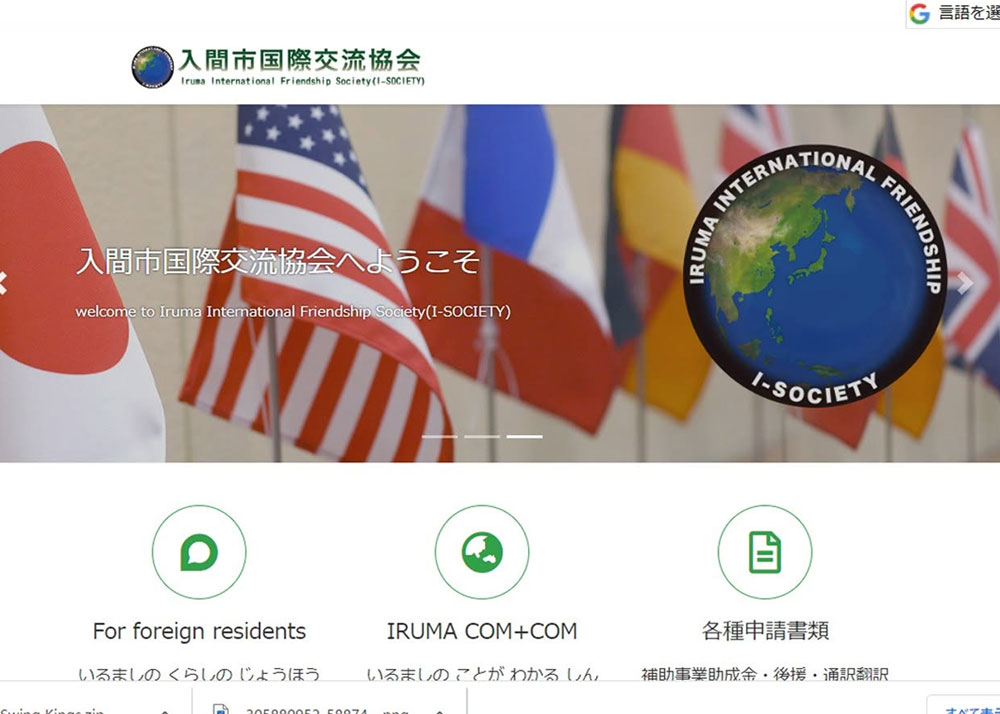The height and width of the screenshot is (714, 1000).
Task: Click the welcome to Iruma International Friendship Society text
Action: [293, 312]
